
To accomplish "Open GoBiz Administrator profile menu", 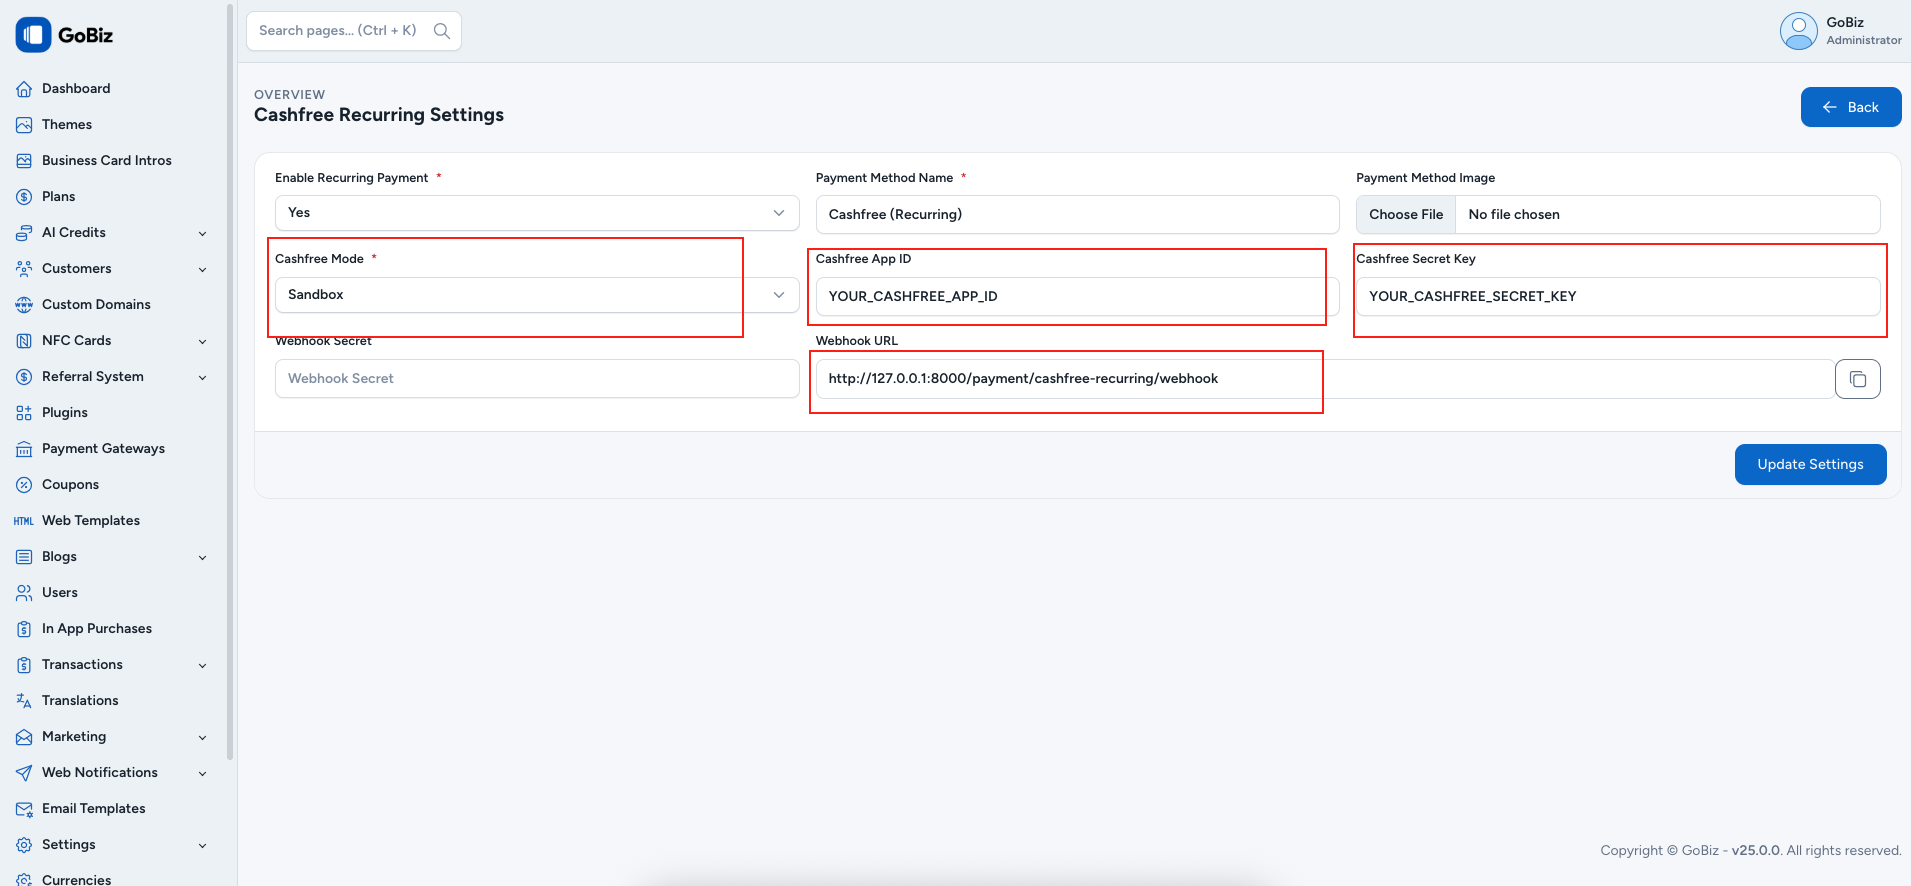I will [1840, 31].
